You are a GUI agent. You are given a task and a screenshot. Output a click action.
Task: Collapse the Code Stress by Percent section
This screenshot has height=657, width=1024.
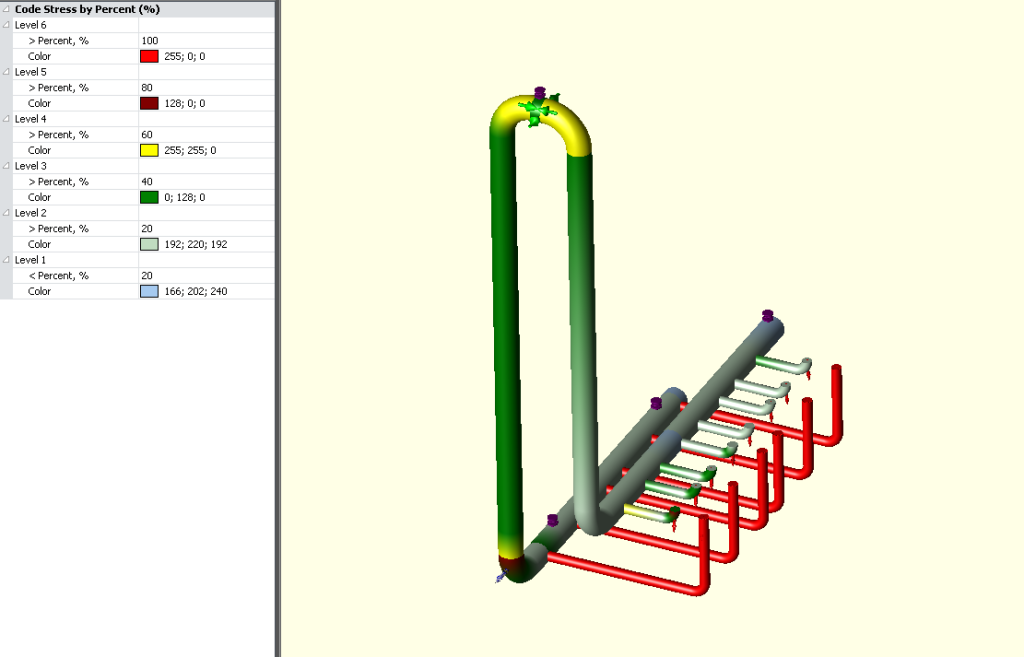[7, 9]
